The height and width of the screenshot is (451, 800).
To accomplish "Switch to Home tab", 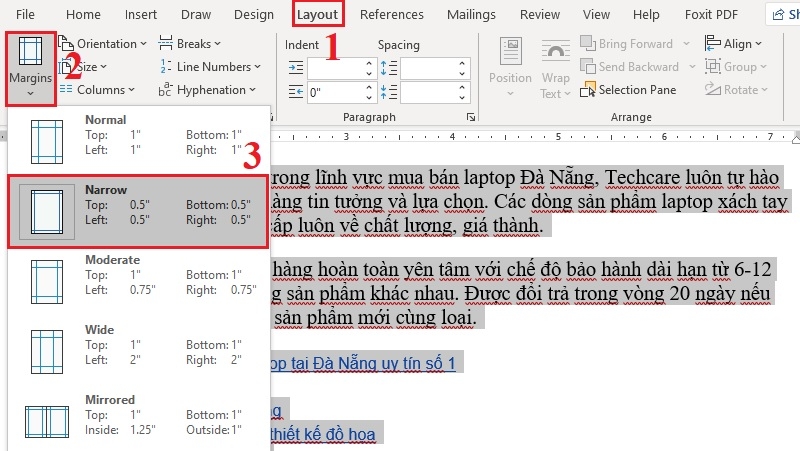I will tap(83, 14).
